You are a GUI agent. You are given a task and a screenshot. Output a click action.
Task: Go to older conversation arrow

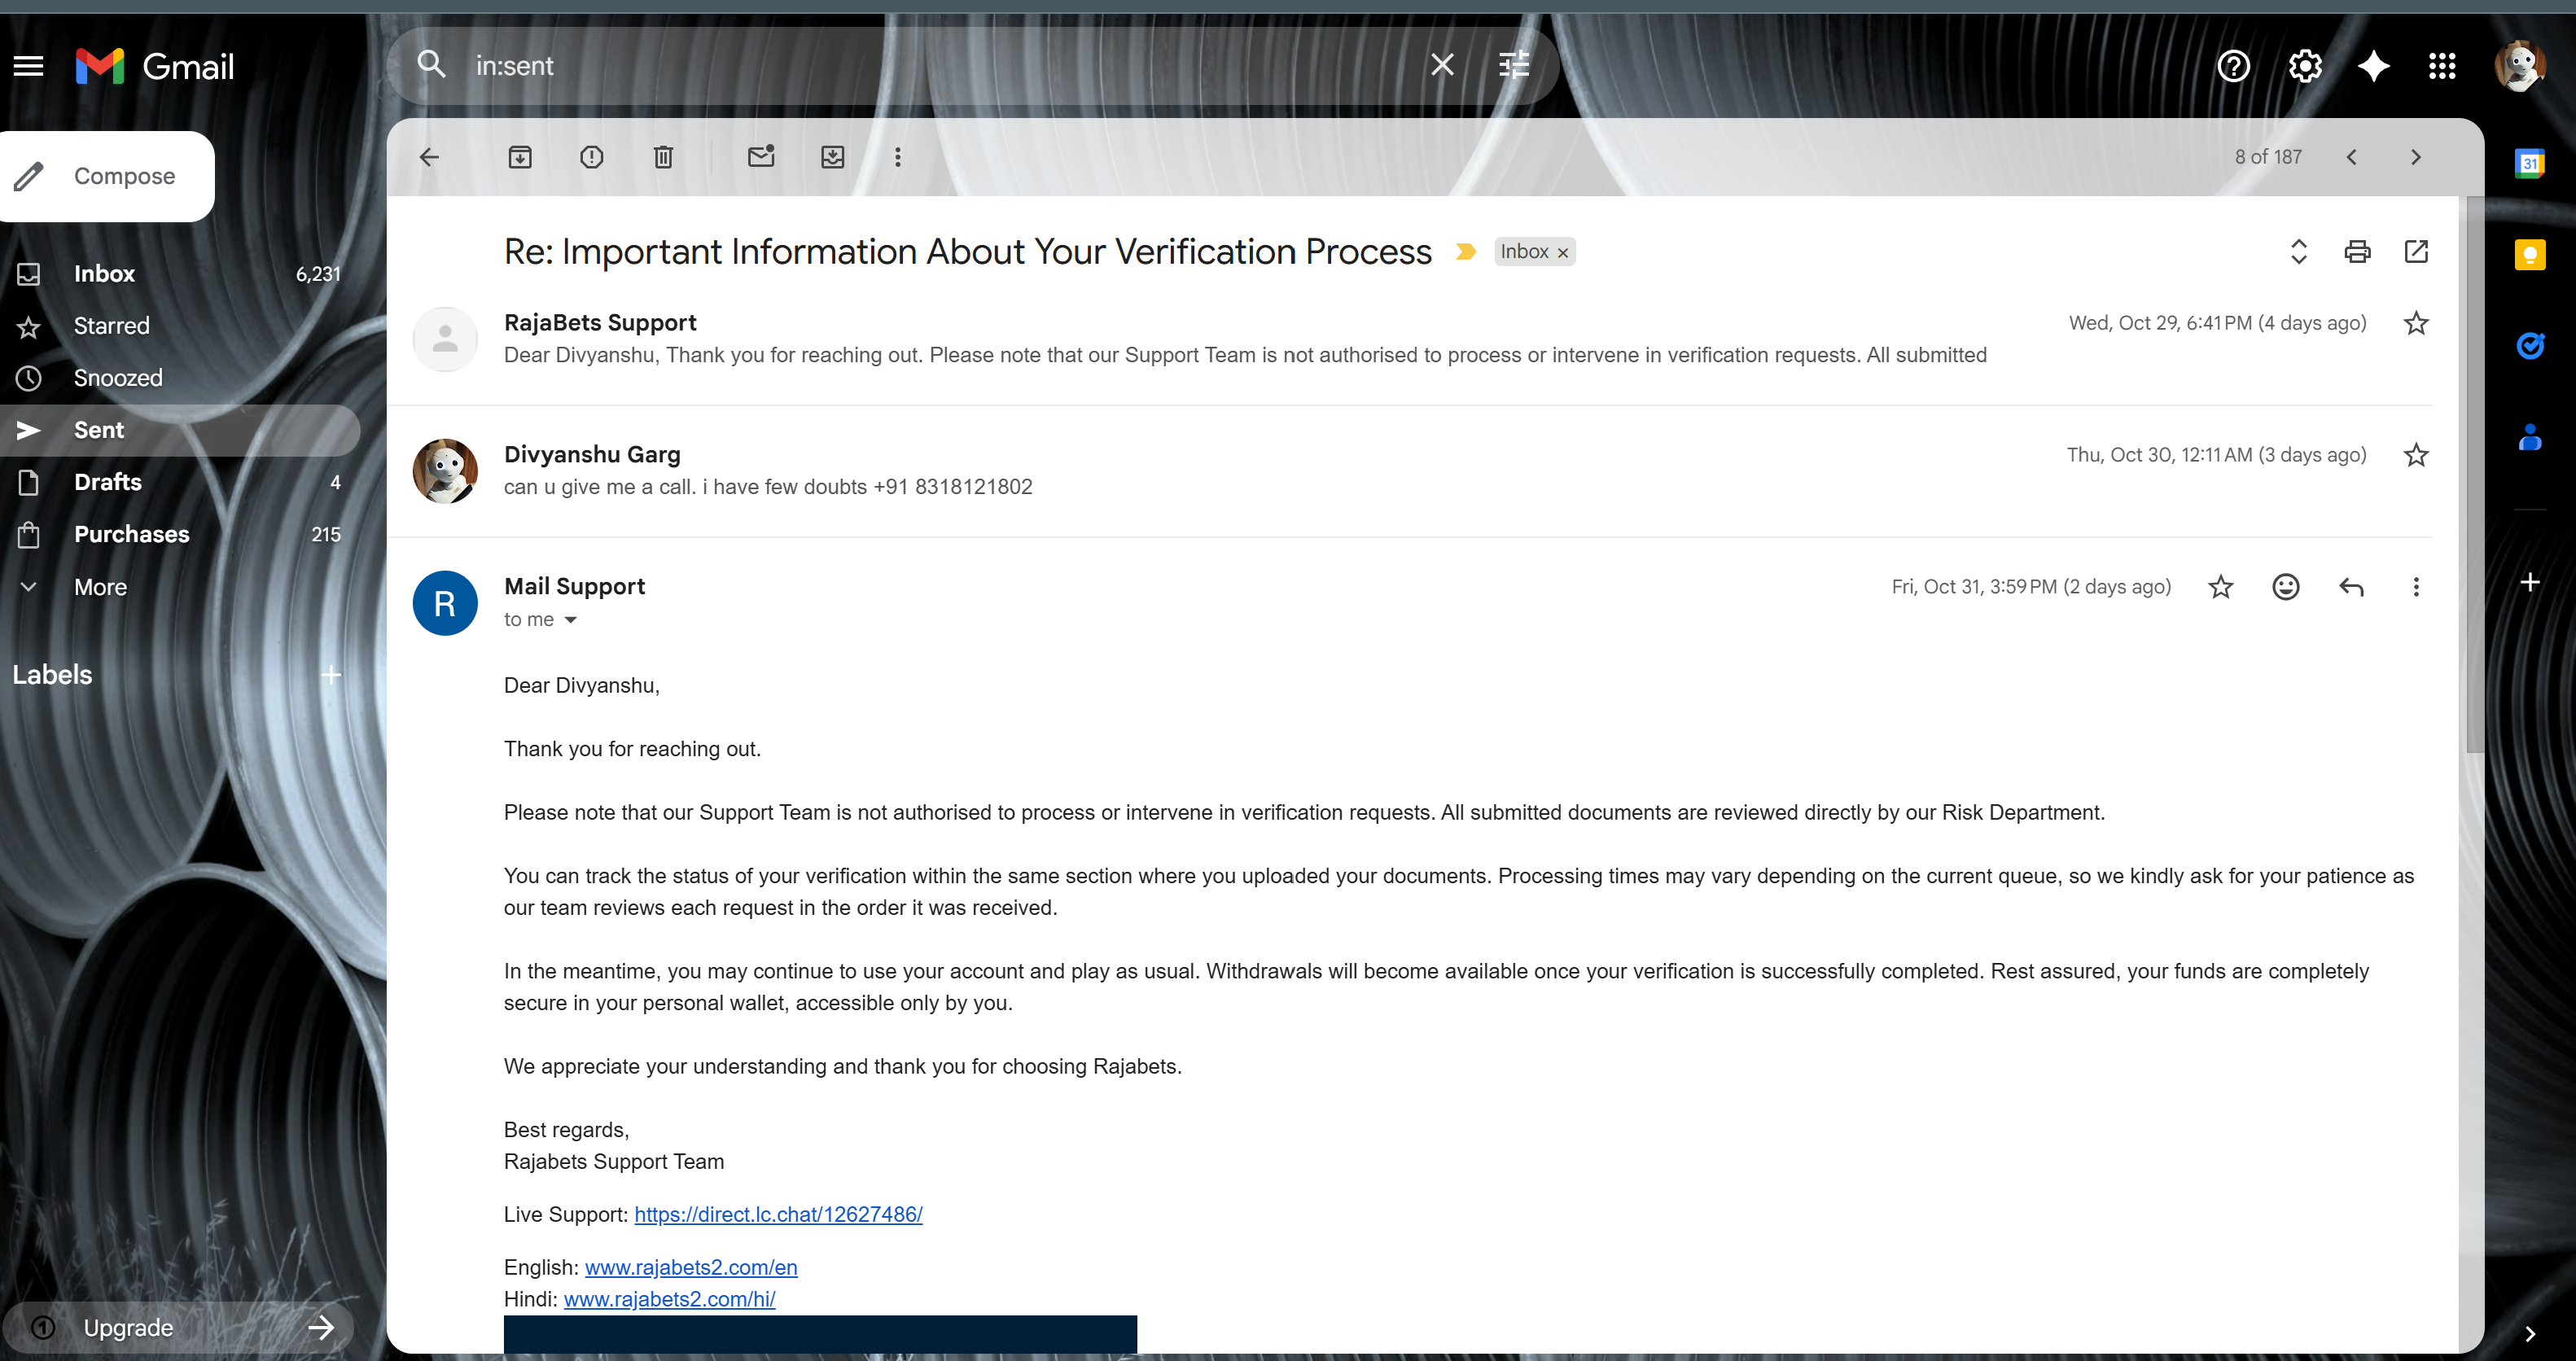(x=2416, y=157)
